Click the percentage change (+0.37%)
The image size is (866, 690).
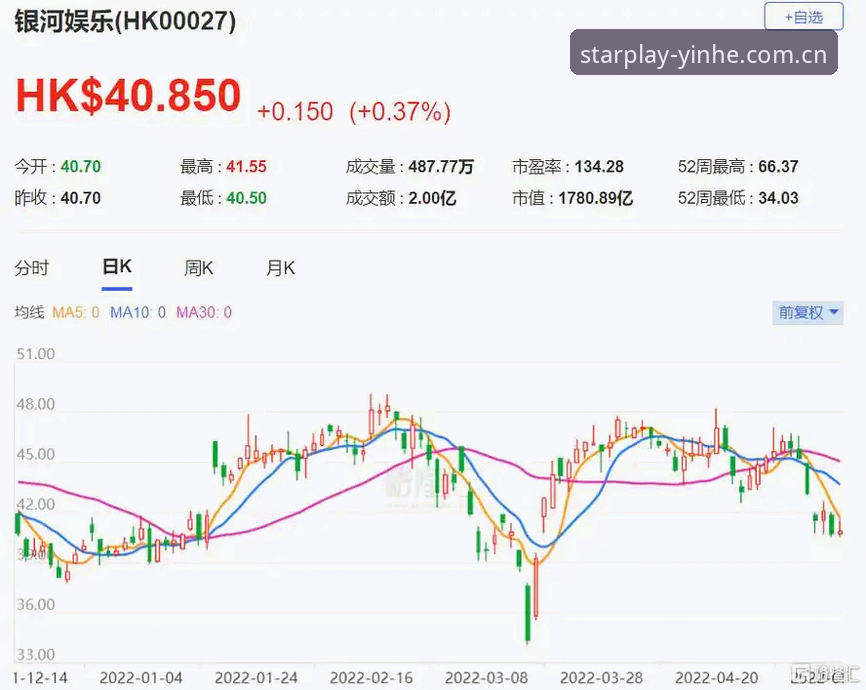(400, 112)
